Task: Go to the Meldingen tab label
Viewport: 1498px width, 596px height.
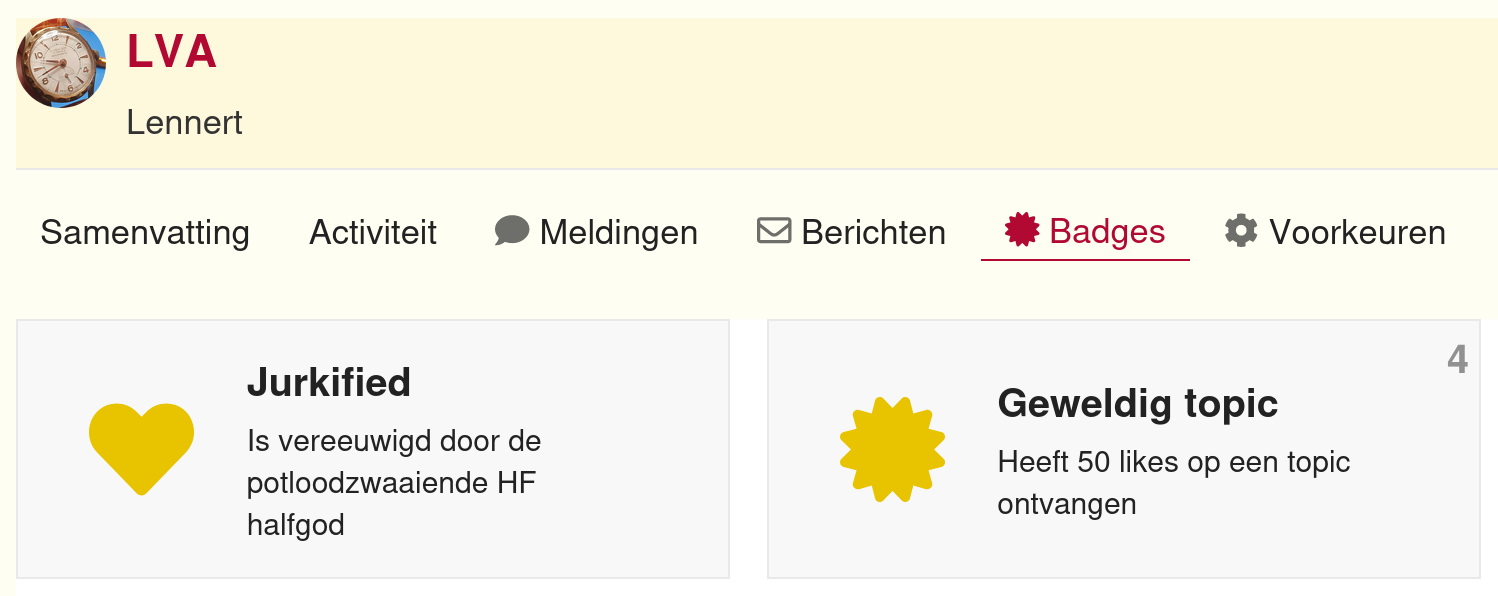Action: pyautogui.click(x=619, y=232)
